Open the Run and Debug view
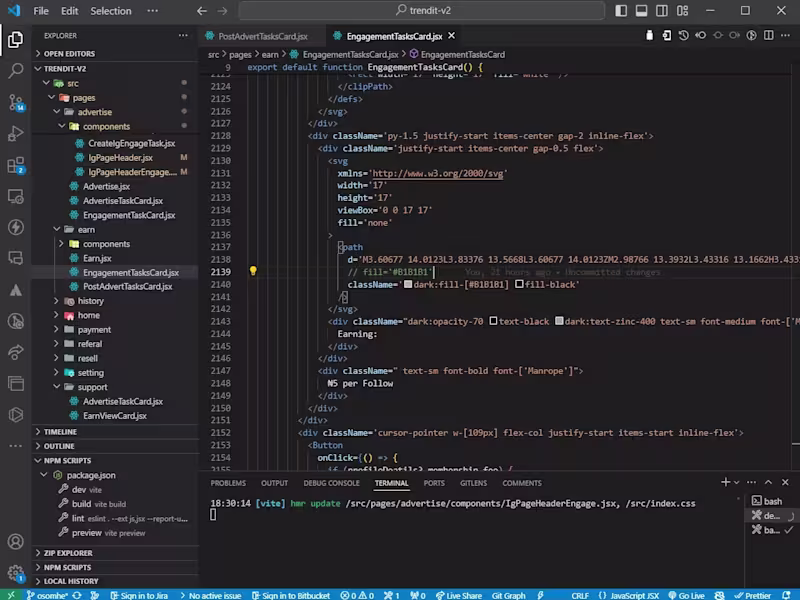The width and height of the screenshot is (800, 600). (x=15, y=133)
